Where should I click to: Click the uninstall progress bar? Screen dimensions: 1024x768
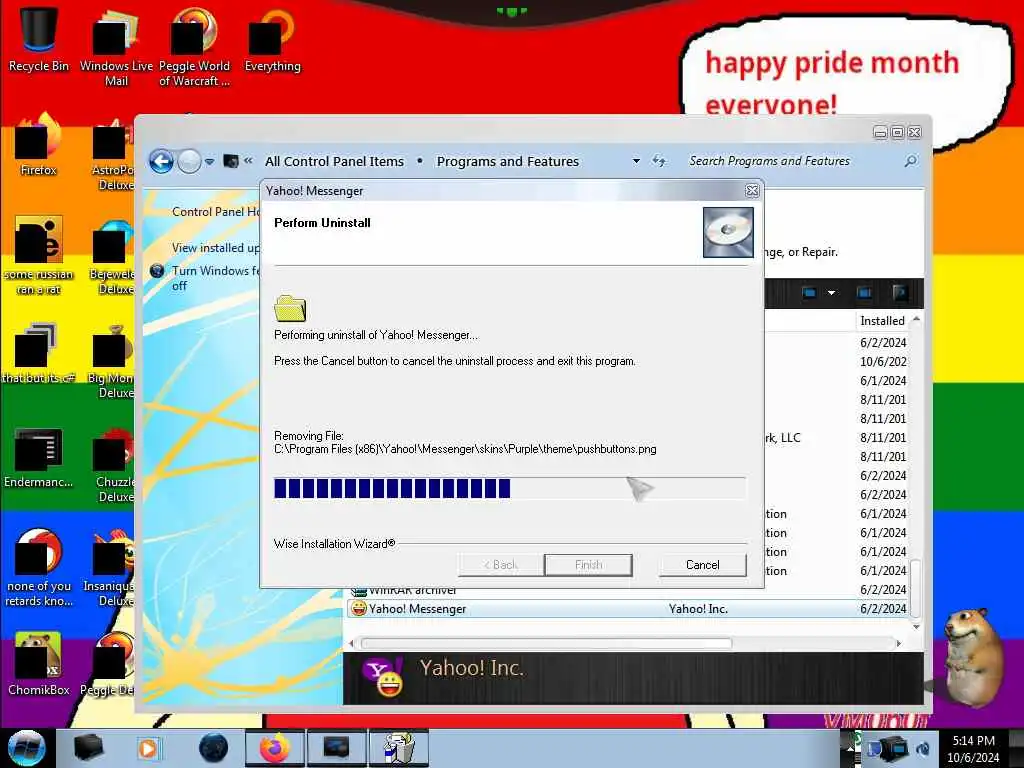coord(509,488)
